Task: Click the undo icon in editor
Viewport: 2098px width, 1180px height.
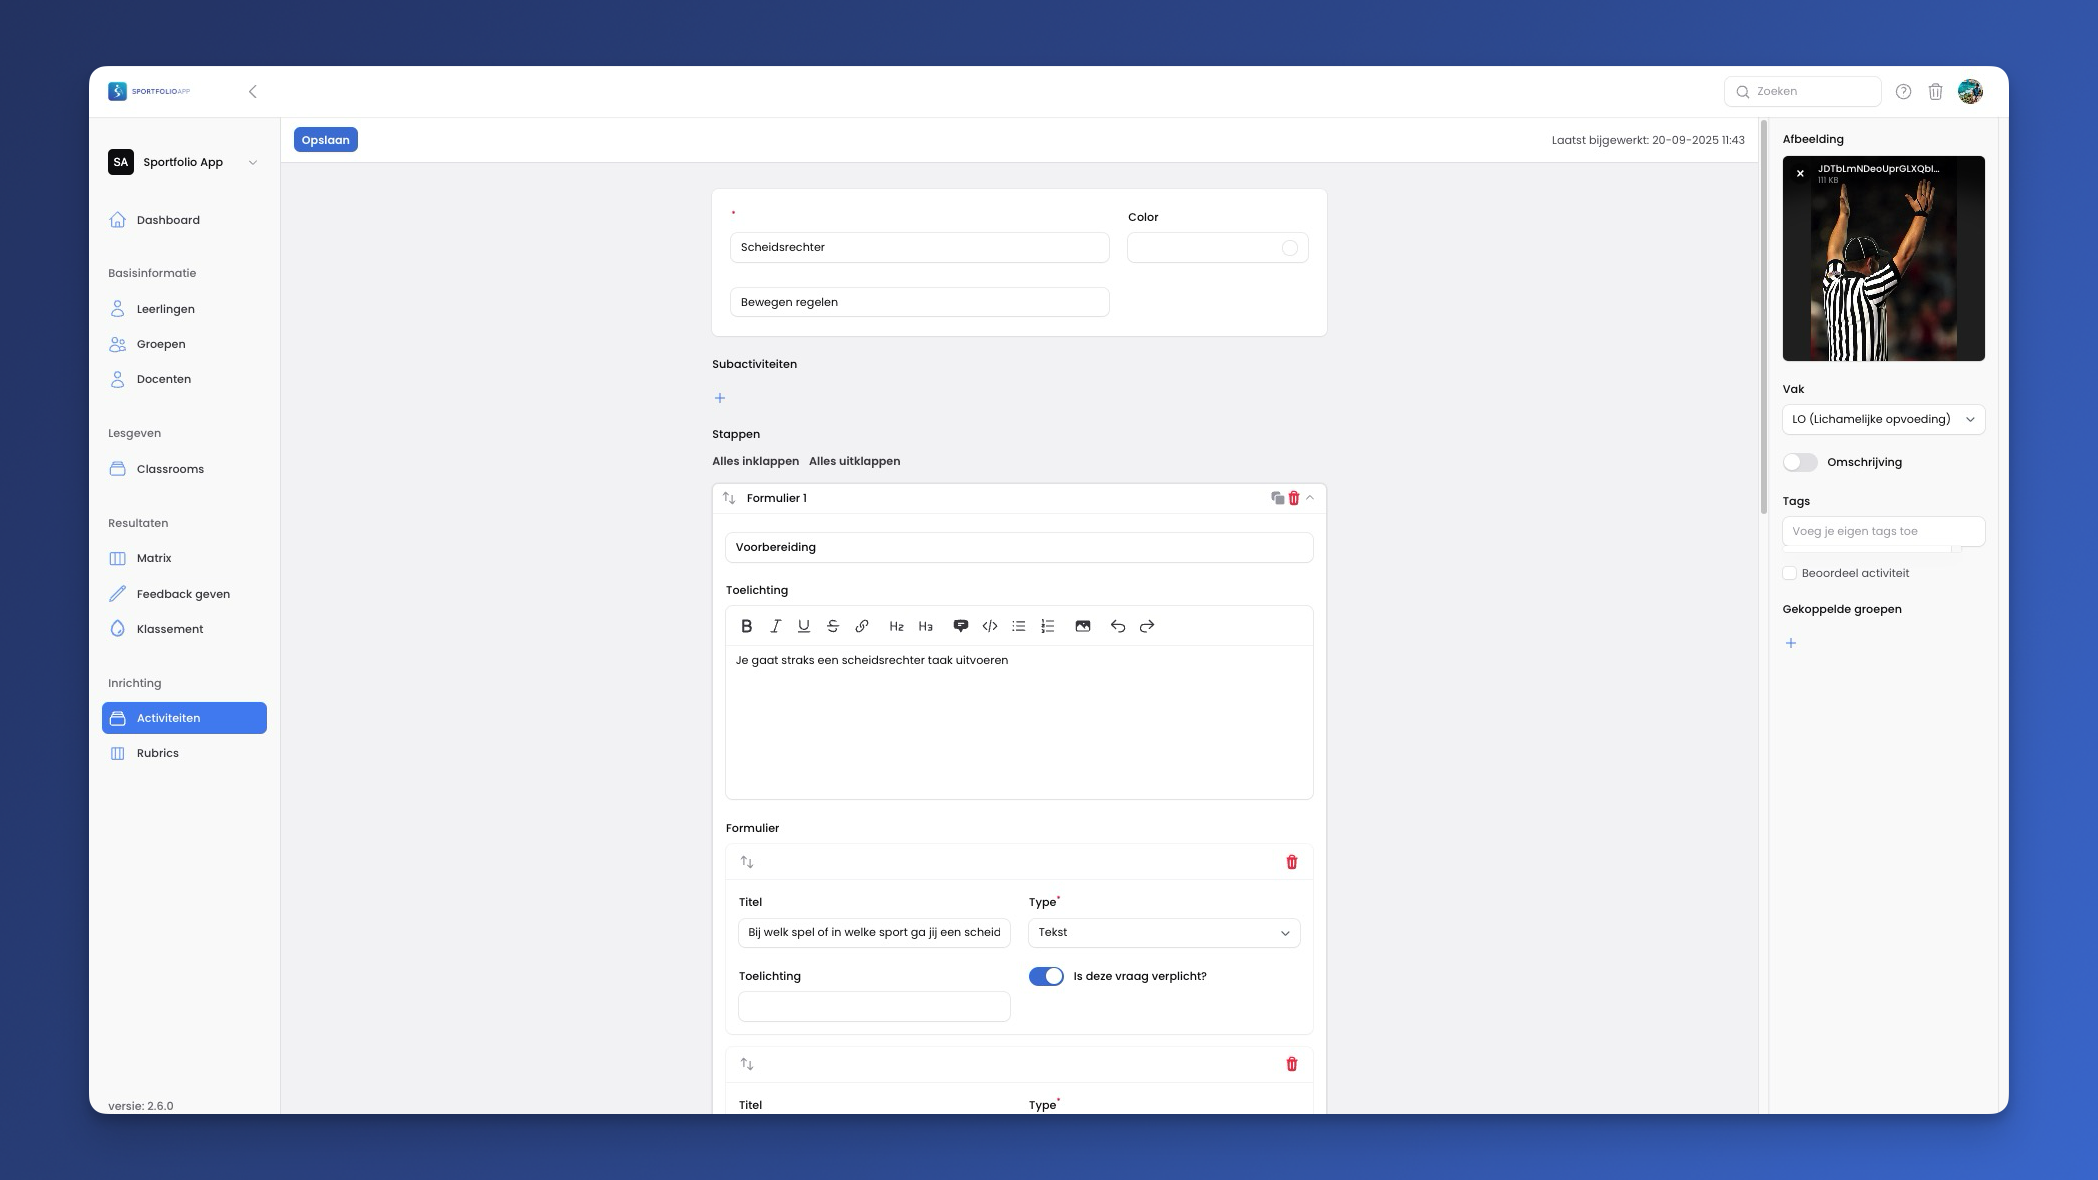Action: [x=1117, y=626]
